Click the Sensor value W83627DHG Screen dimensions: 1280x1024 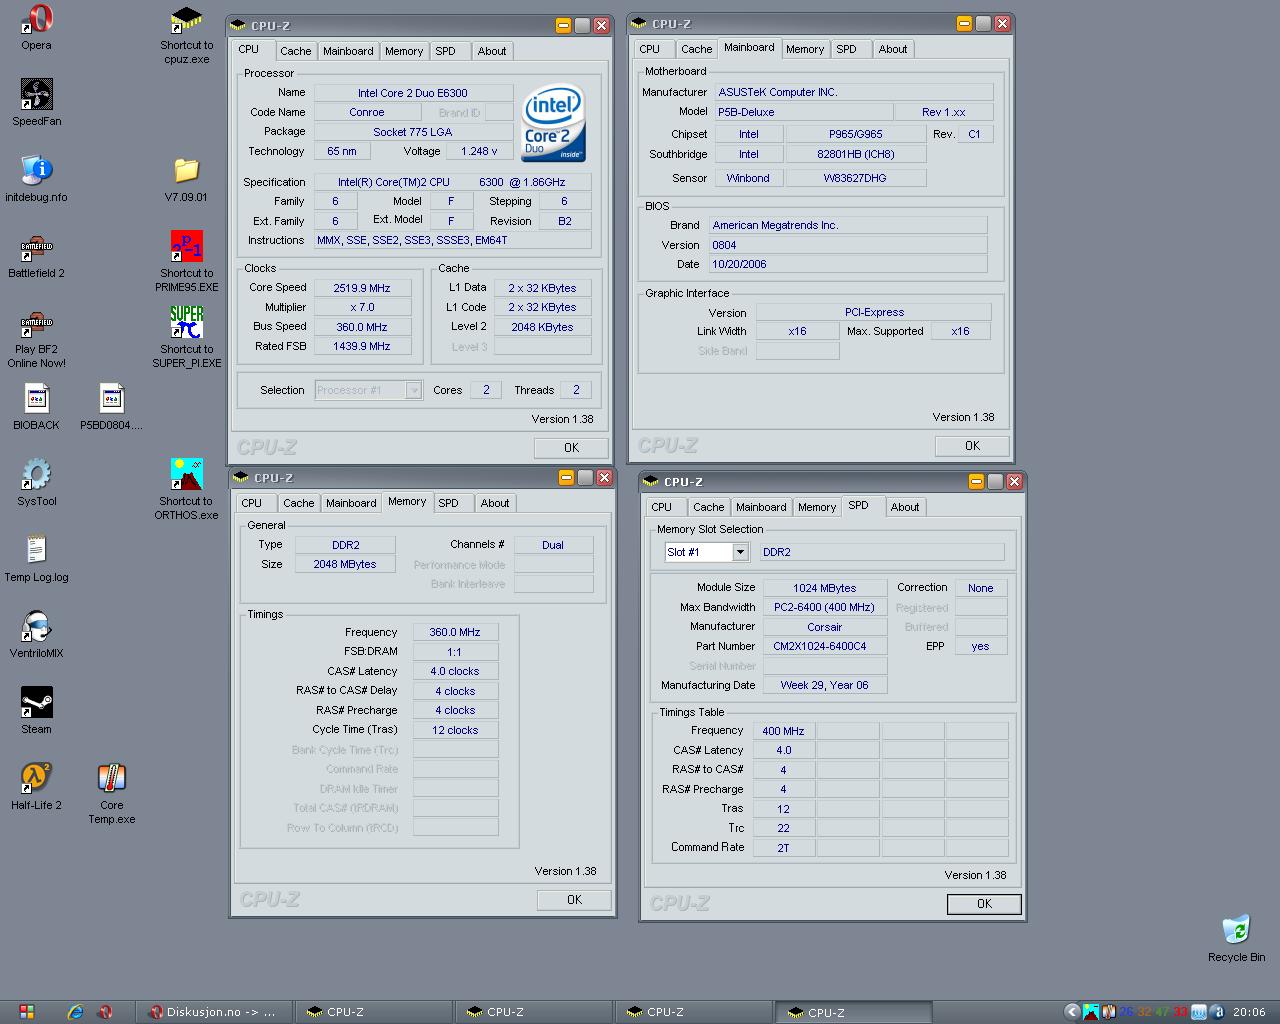[x=855, y=178]
